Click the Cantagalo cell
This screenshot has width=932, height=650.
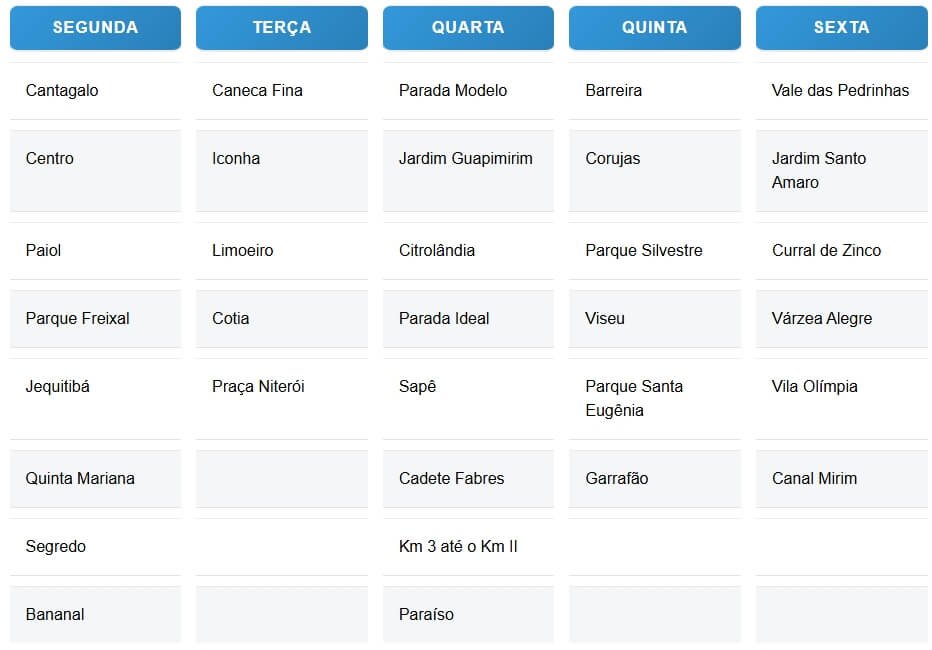click(x=62, y=90)
